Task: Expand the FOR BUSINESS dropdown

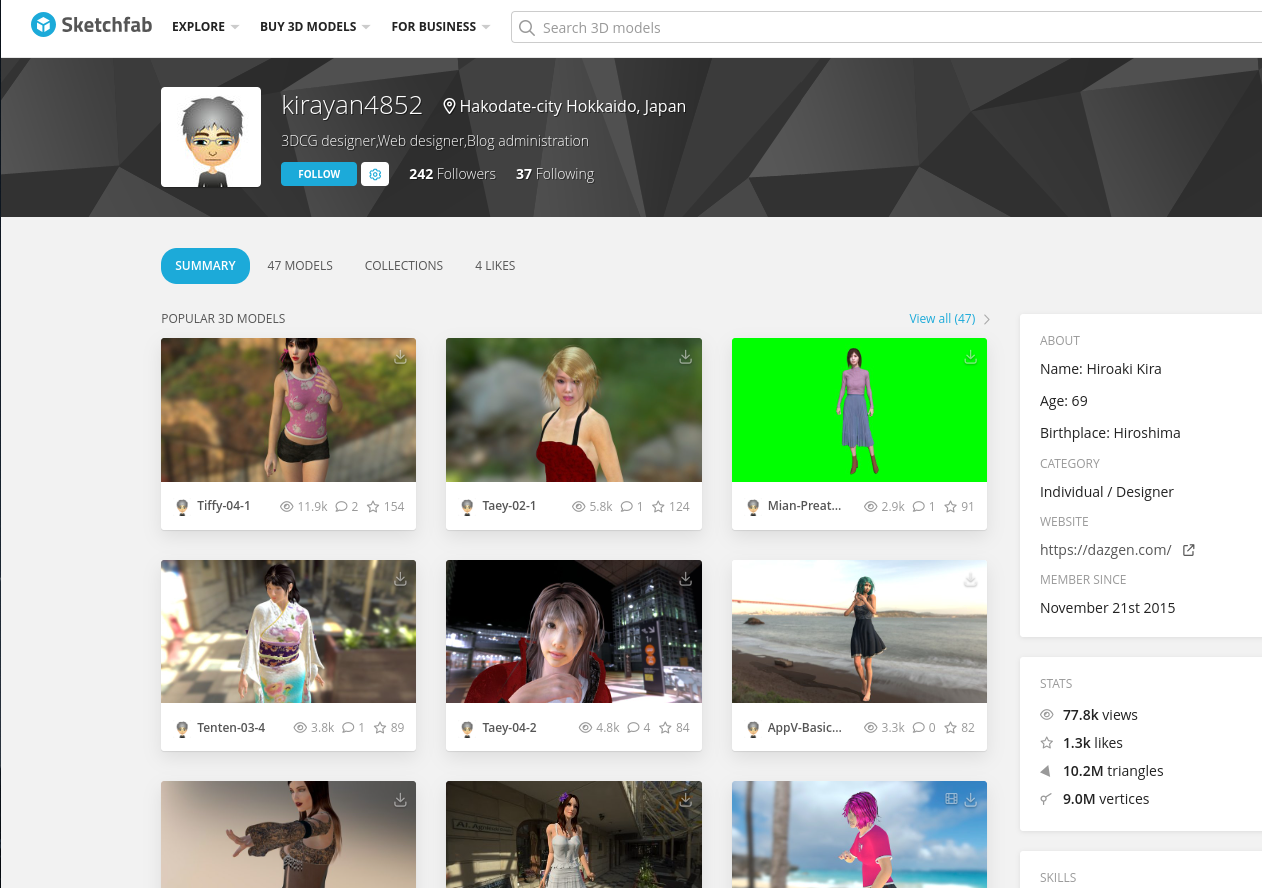Action: pyautogui.click(x=441, y=27)
